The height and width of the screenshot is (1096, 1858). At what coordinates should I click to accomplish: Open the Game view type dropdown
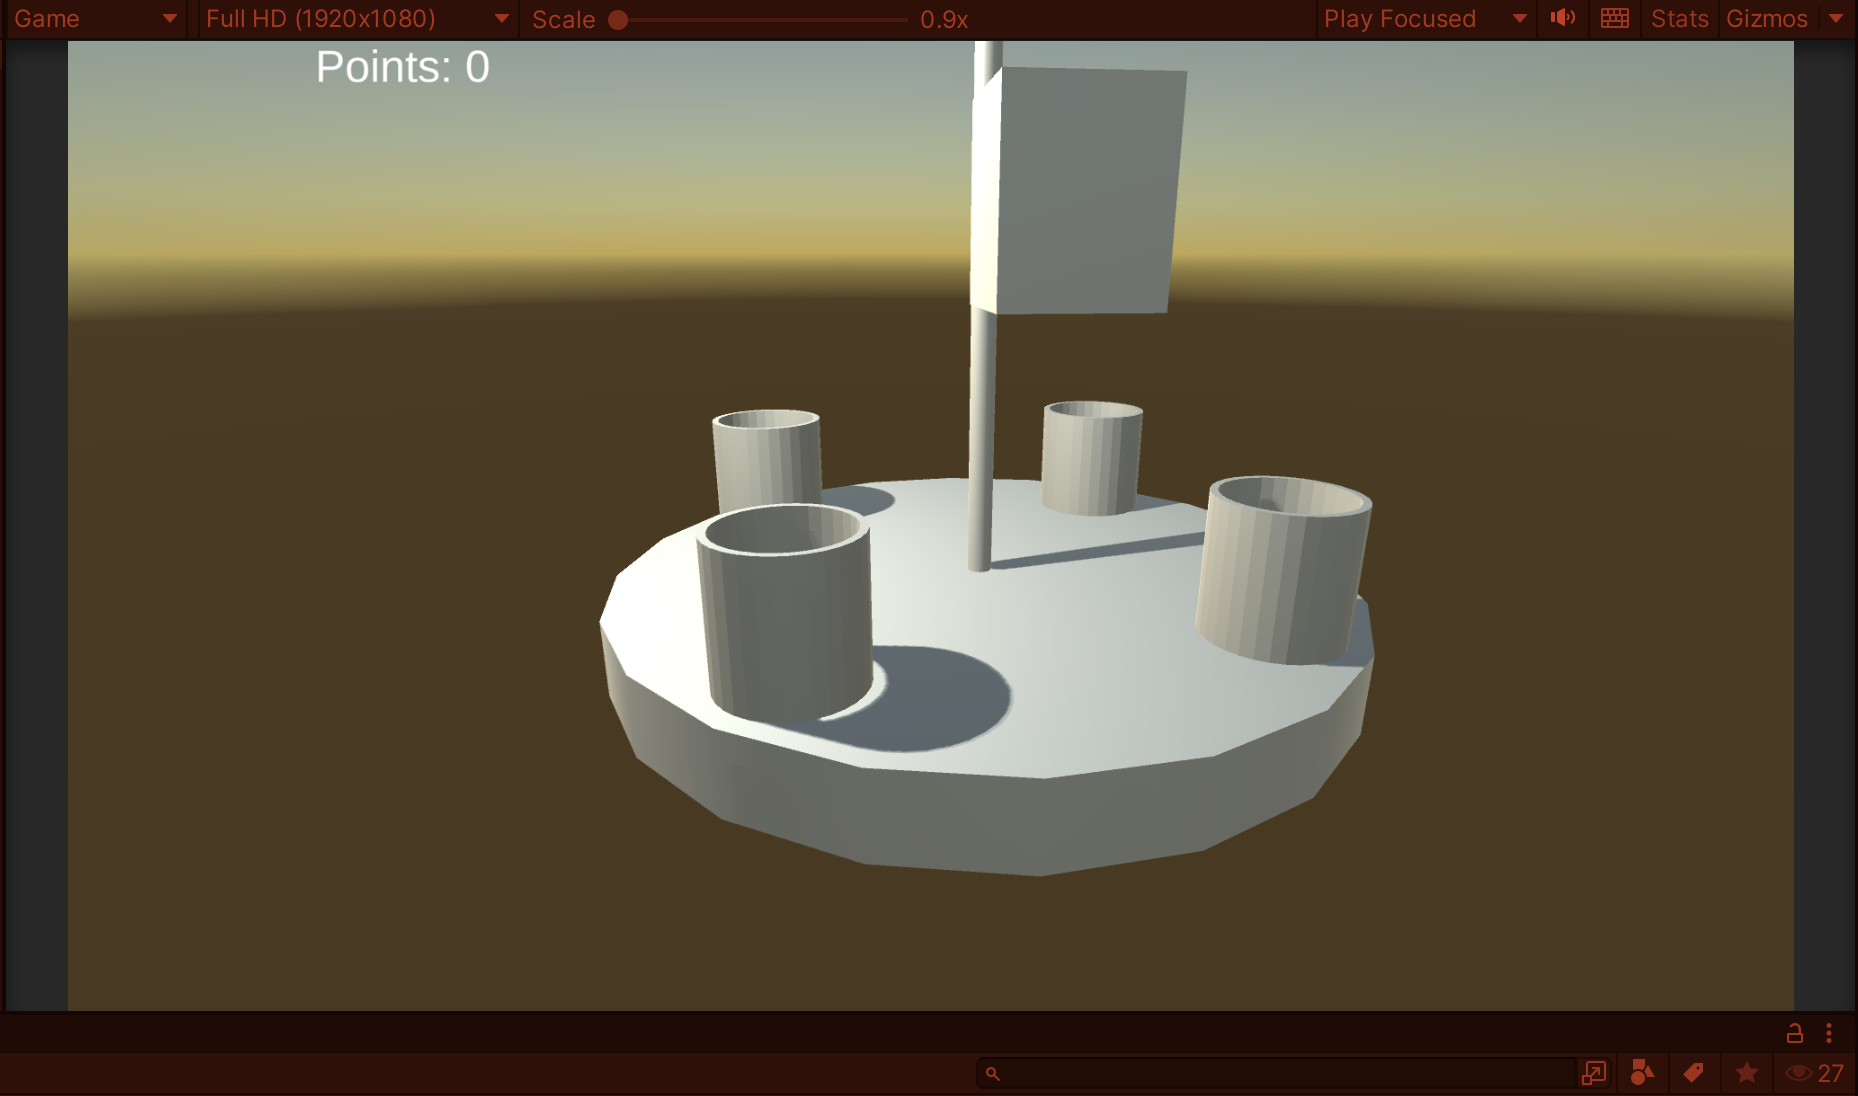click(95, 18)
